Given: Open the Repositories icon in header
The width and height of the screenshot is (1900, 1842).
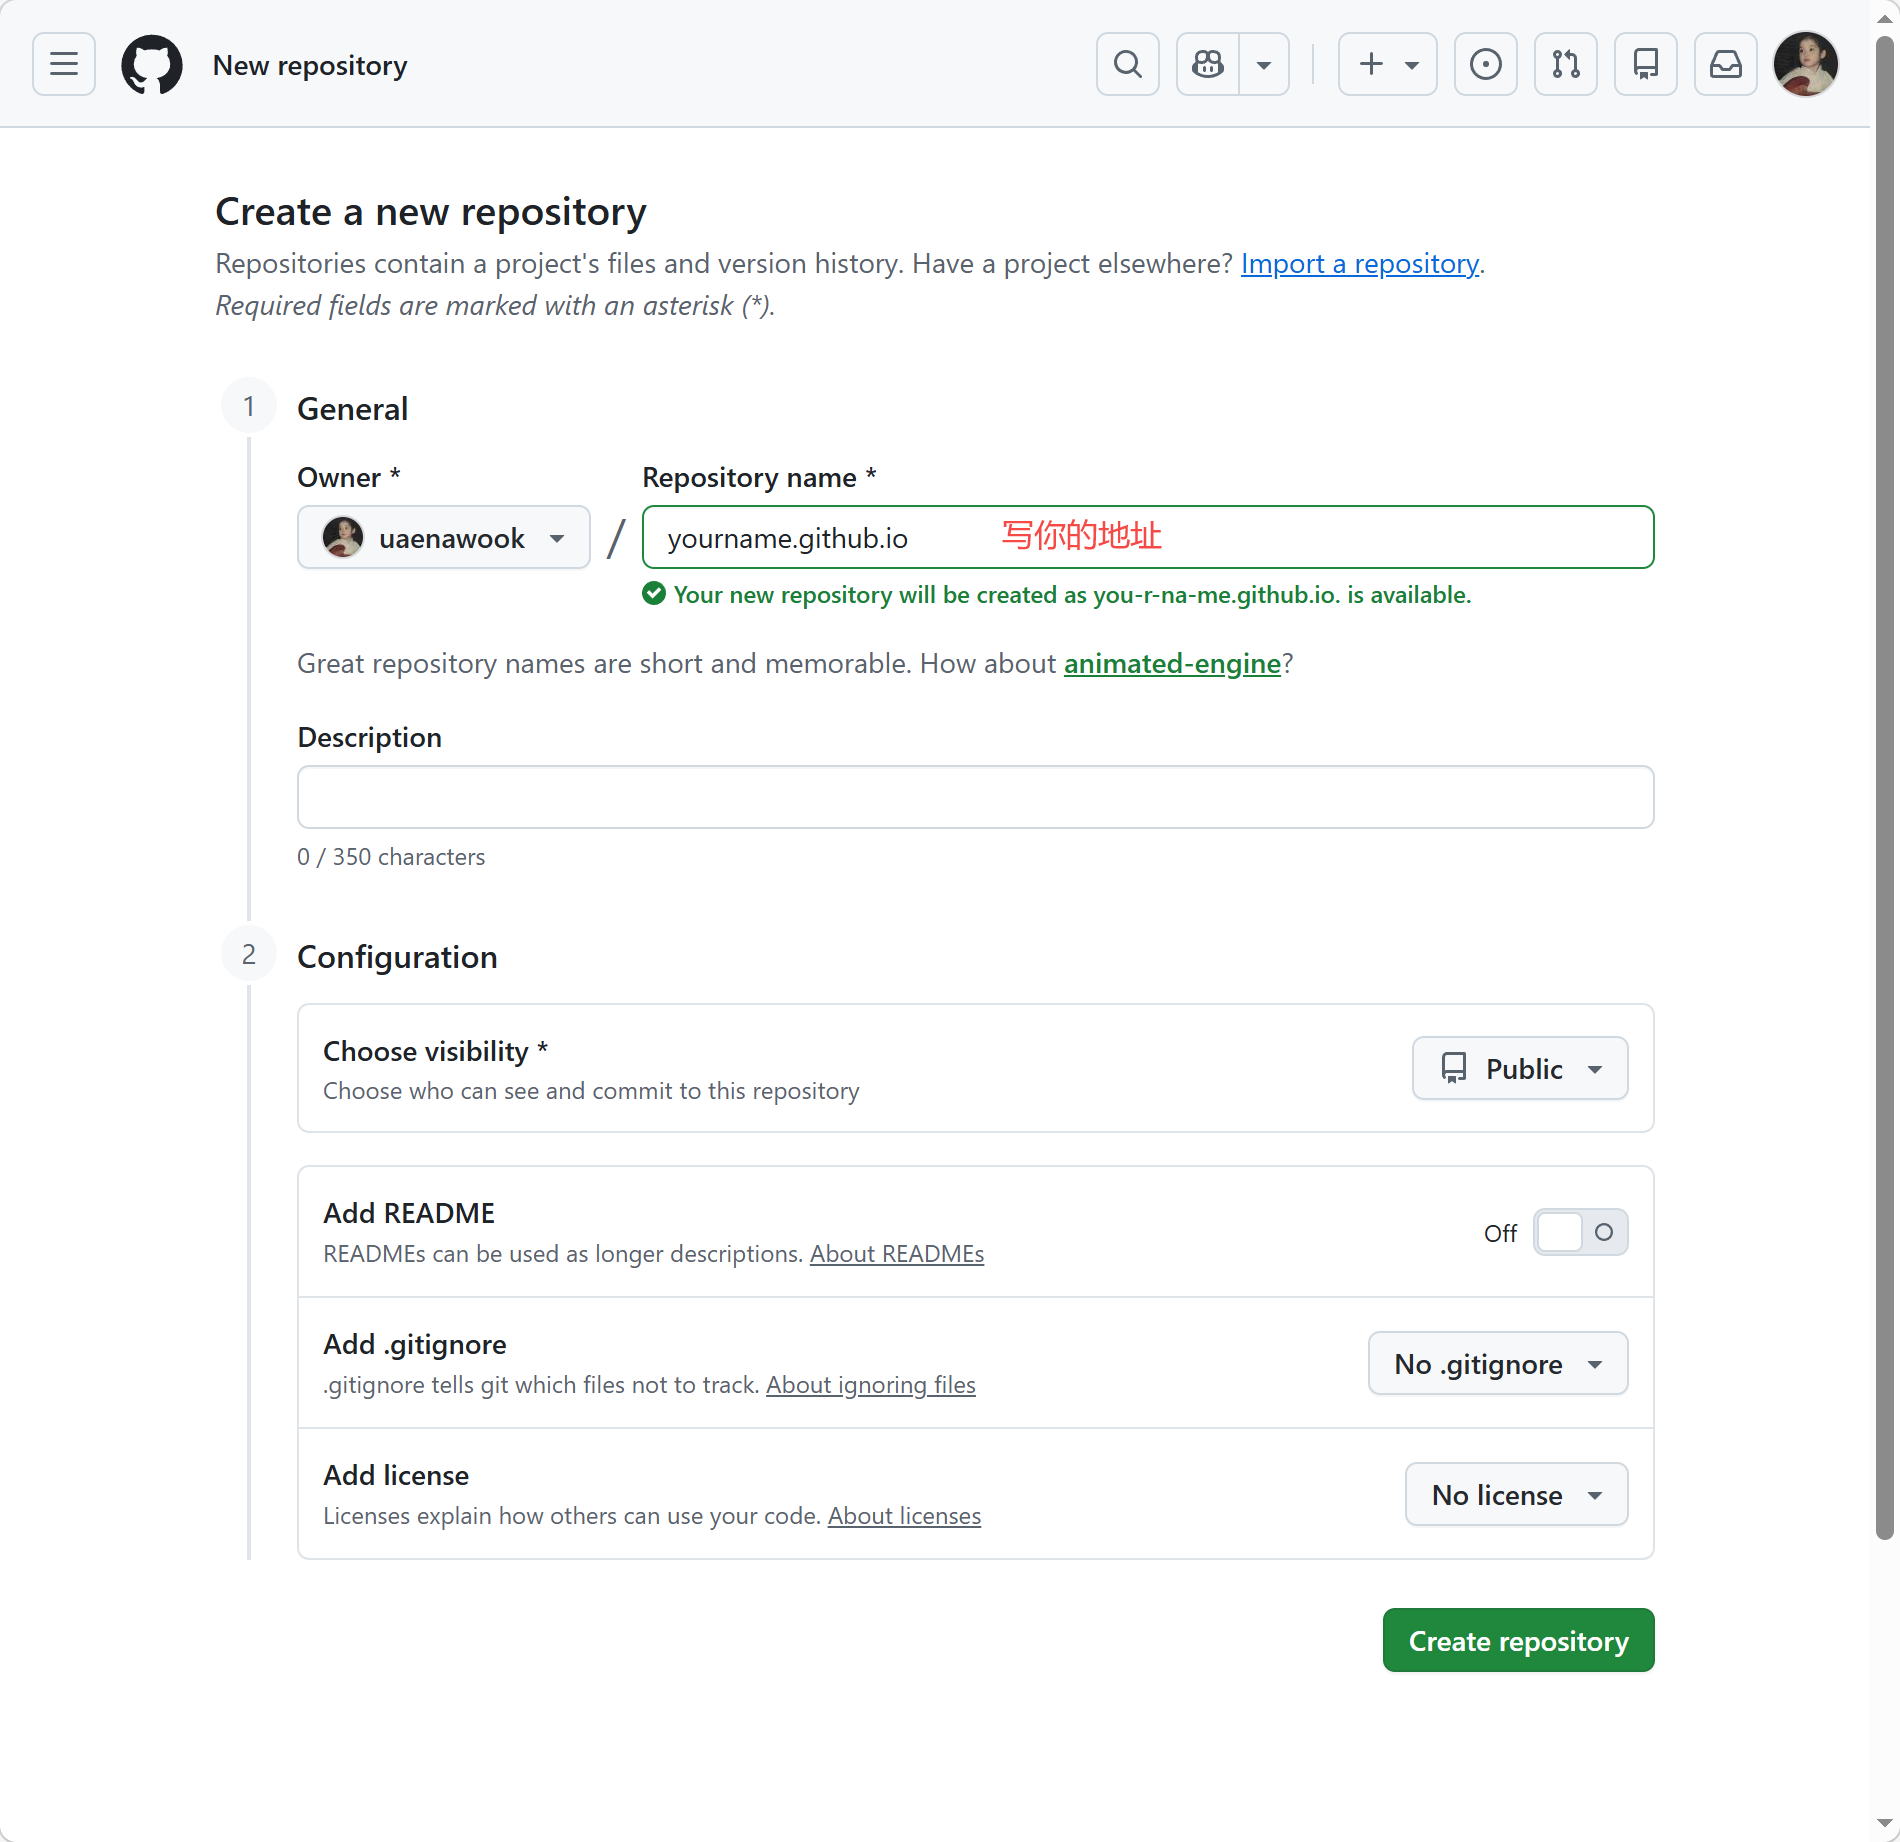Looking at the screenshot, I should (1645, 65).
